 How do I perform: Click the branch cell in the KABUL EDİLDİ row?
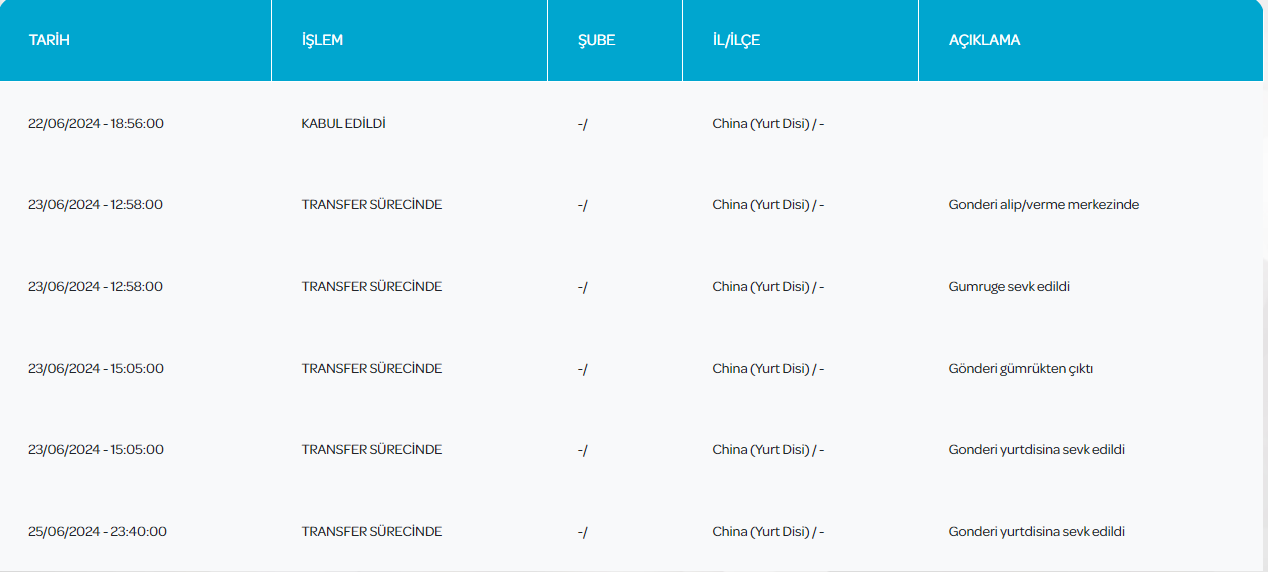point(582,124)
